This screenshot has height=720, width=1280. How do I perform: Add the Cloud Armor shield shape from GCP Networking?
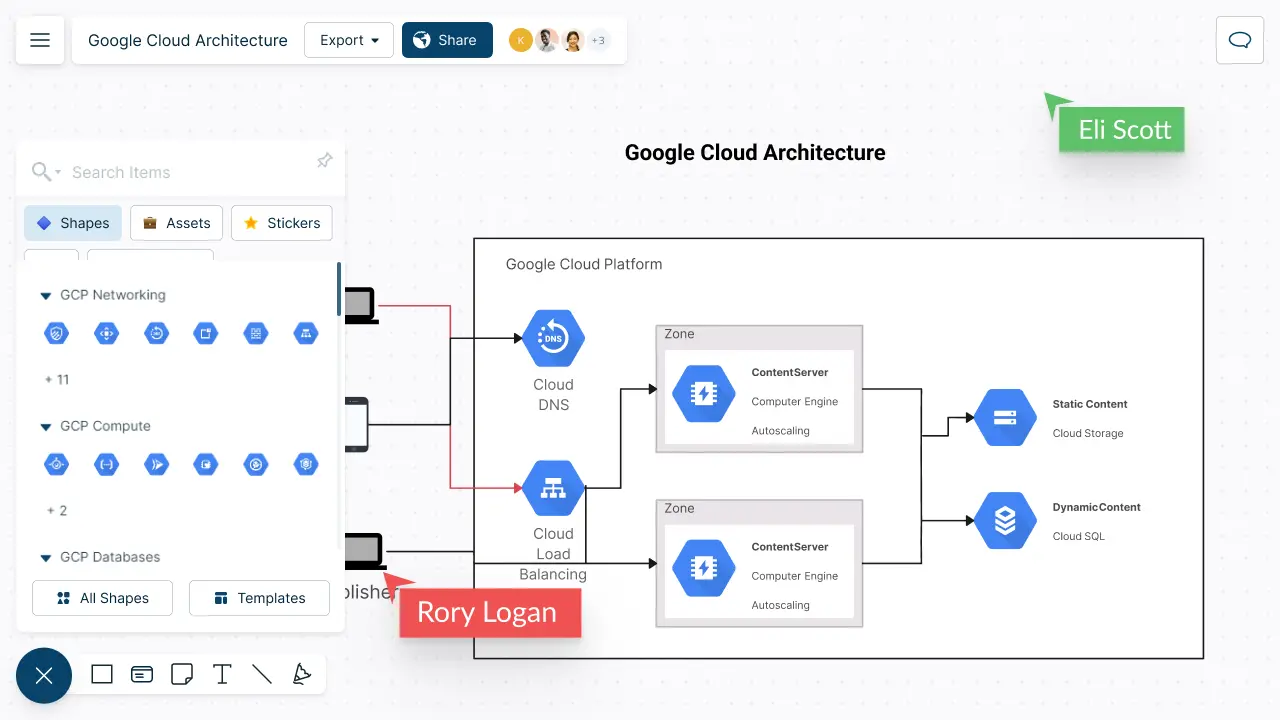click(57, 333)
